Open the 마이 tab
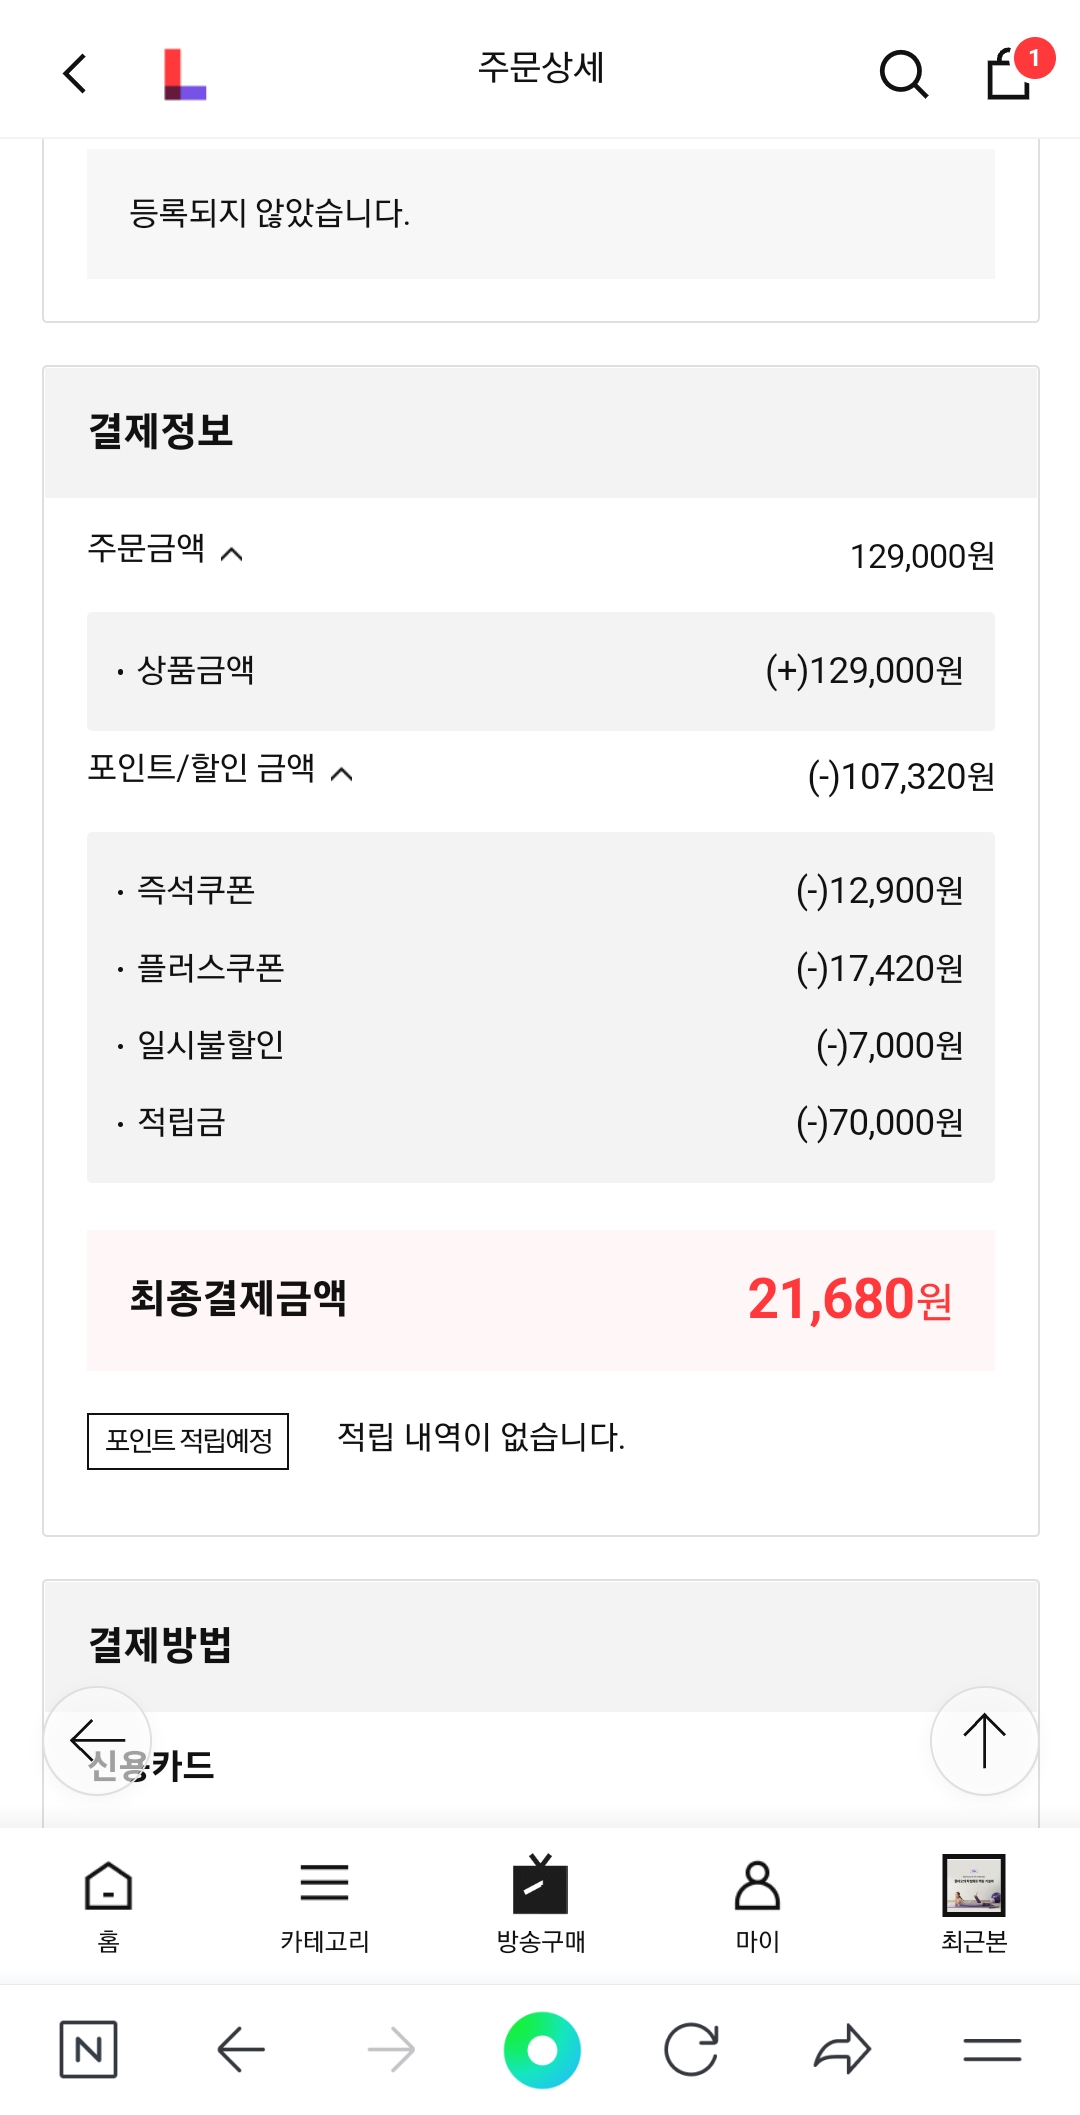Screen dimensions: 1080x2115 pos(757,1905)
